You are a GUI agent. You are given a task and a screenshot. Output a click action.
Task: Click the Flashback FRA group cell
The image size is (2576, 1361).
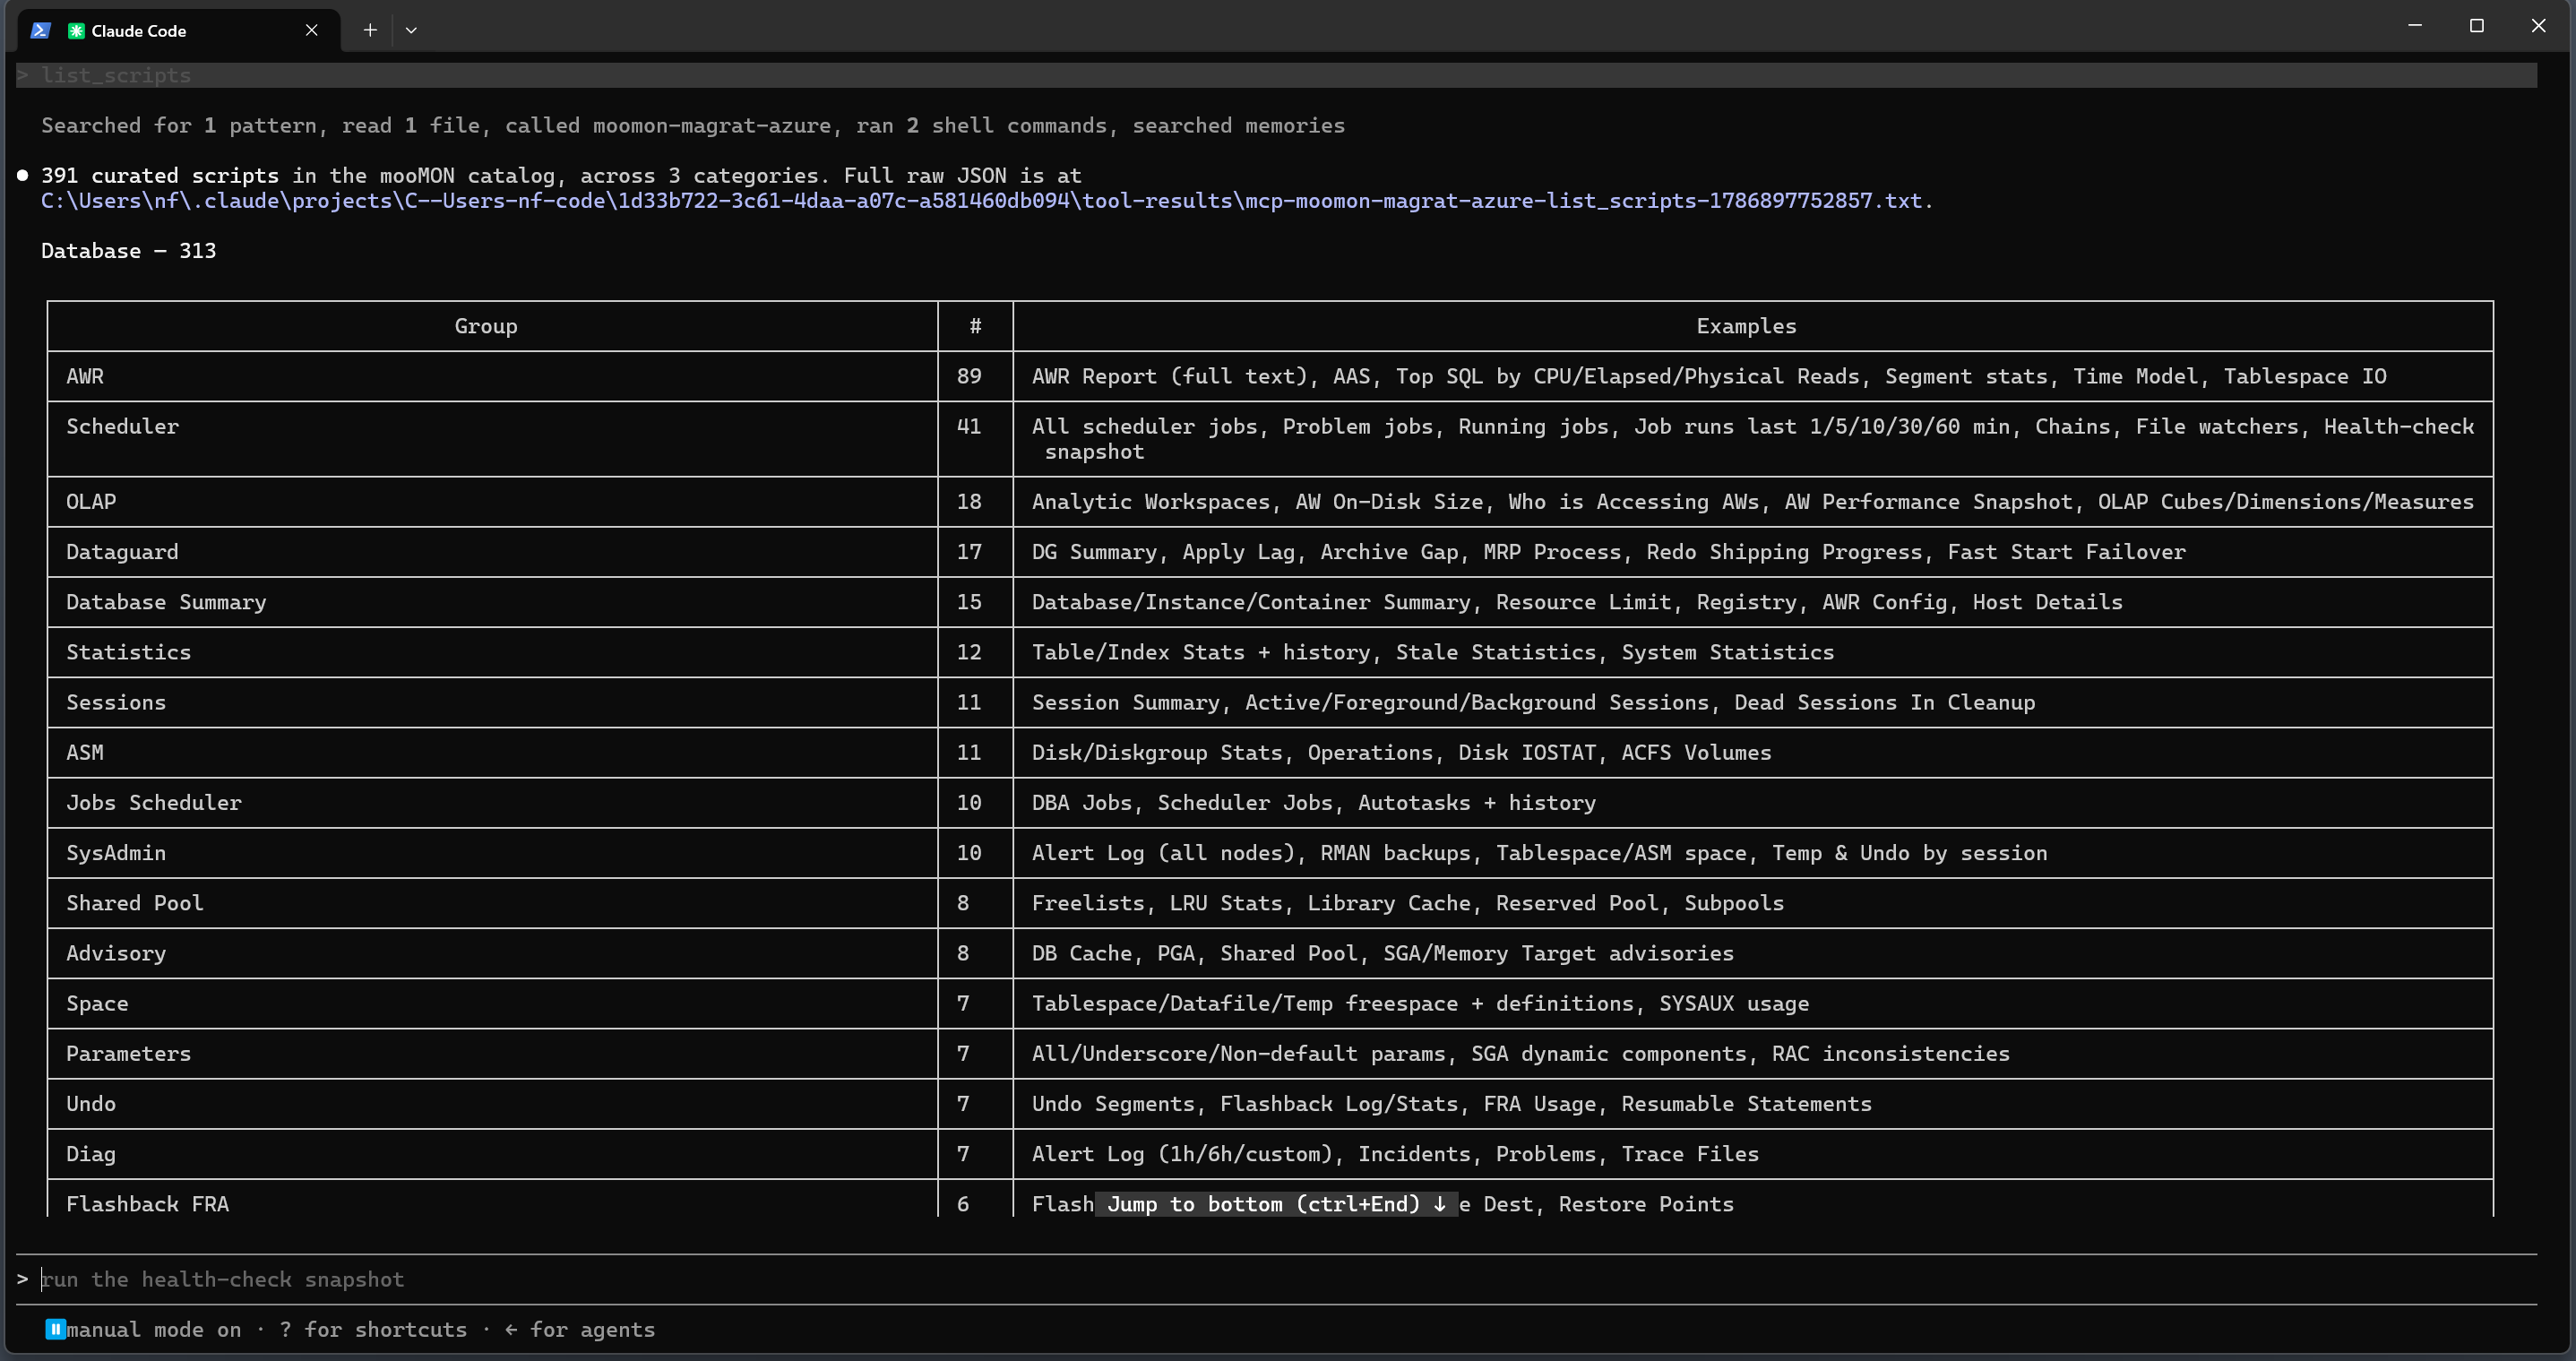point(492,1199)
